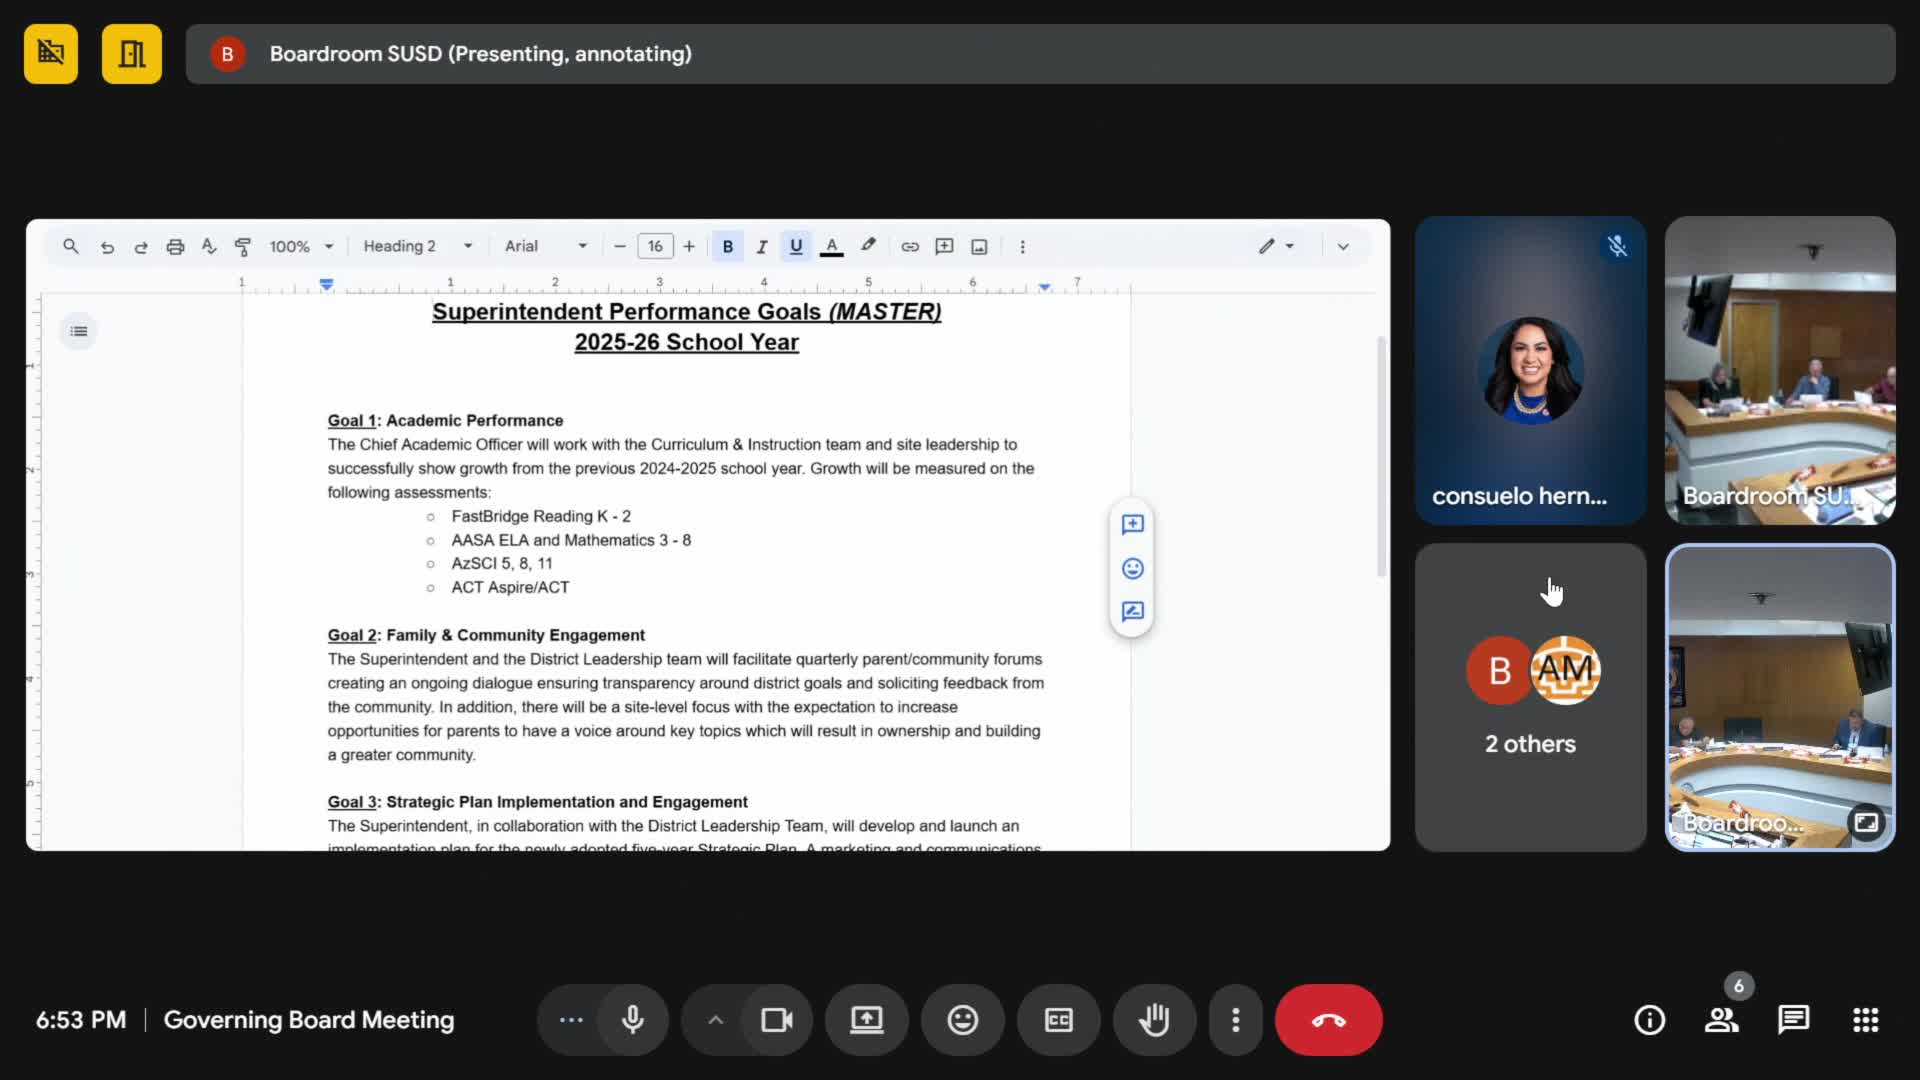Click the present screen button
Screen dimensions: 1920x1080
(x=866, y=1020)
